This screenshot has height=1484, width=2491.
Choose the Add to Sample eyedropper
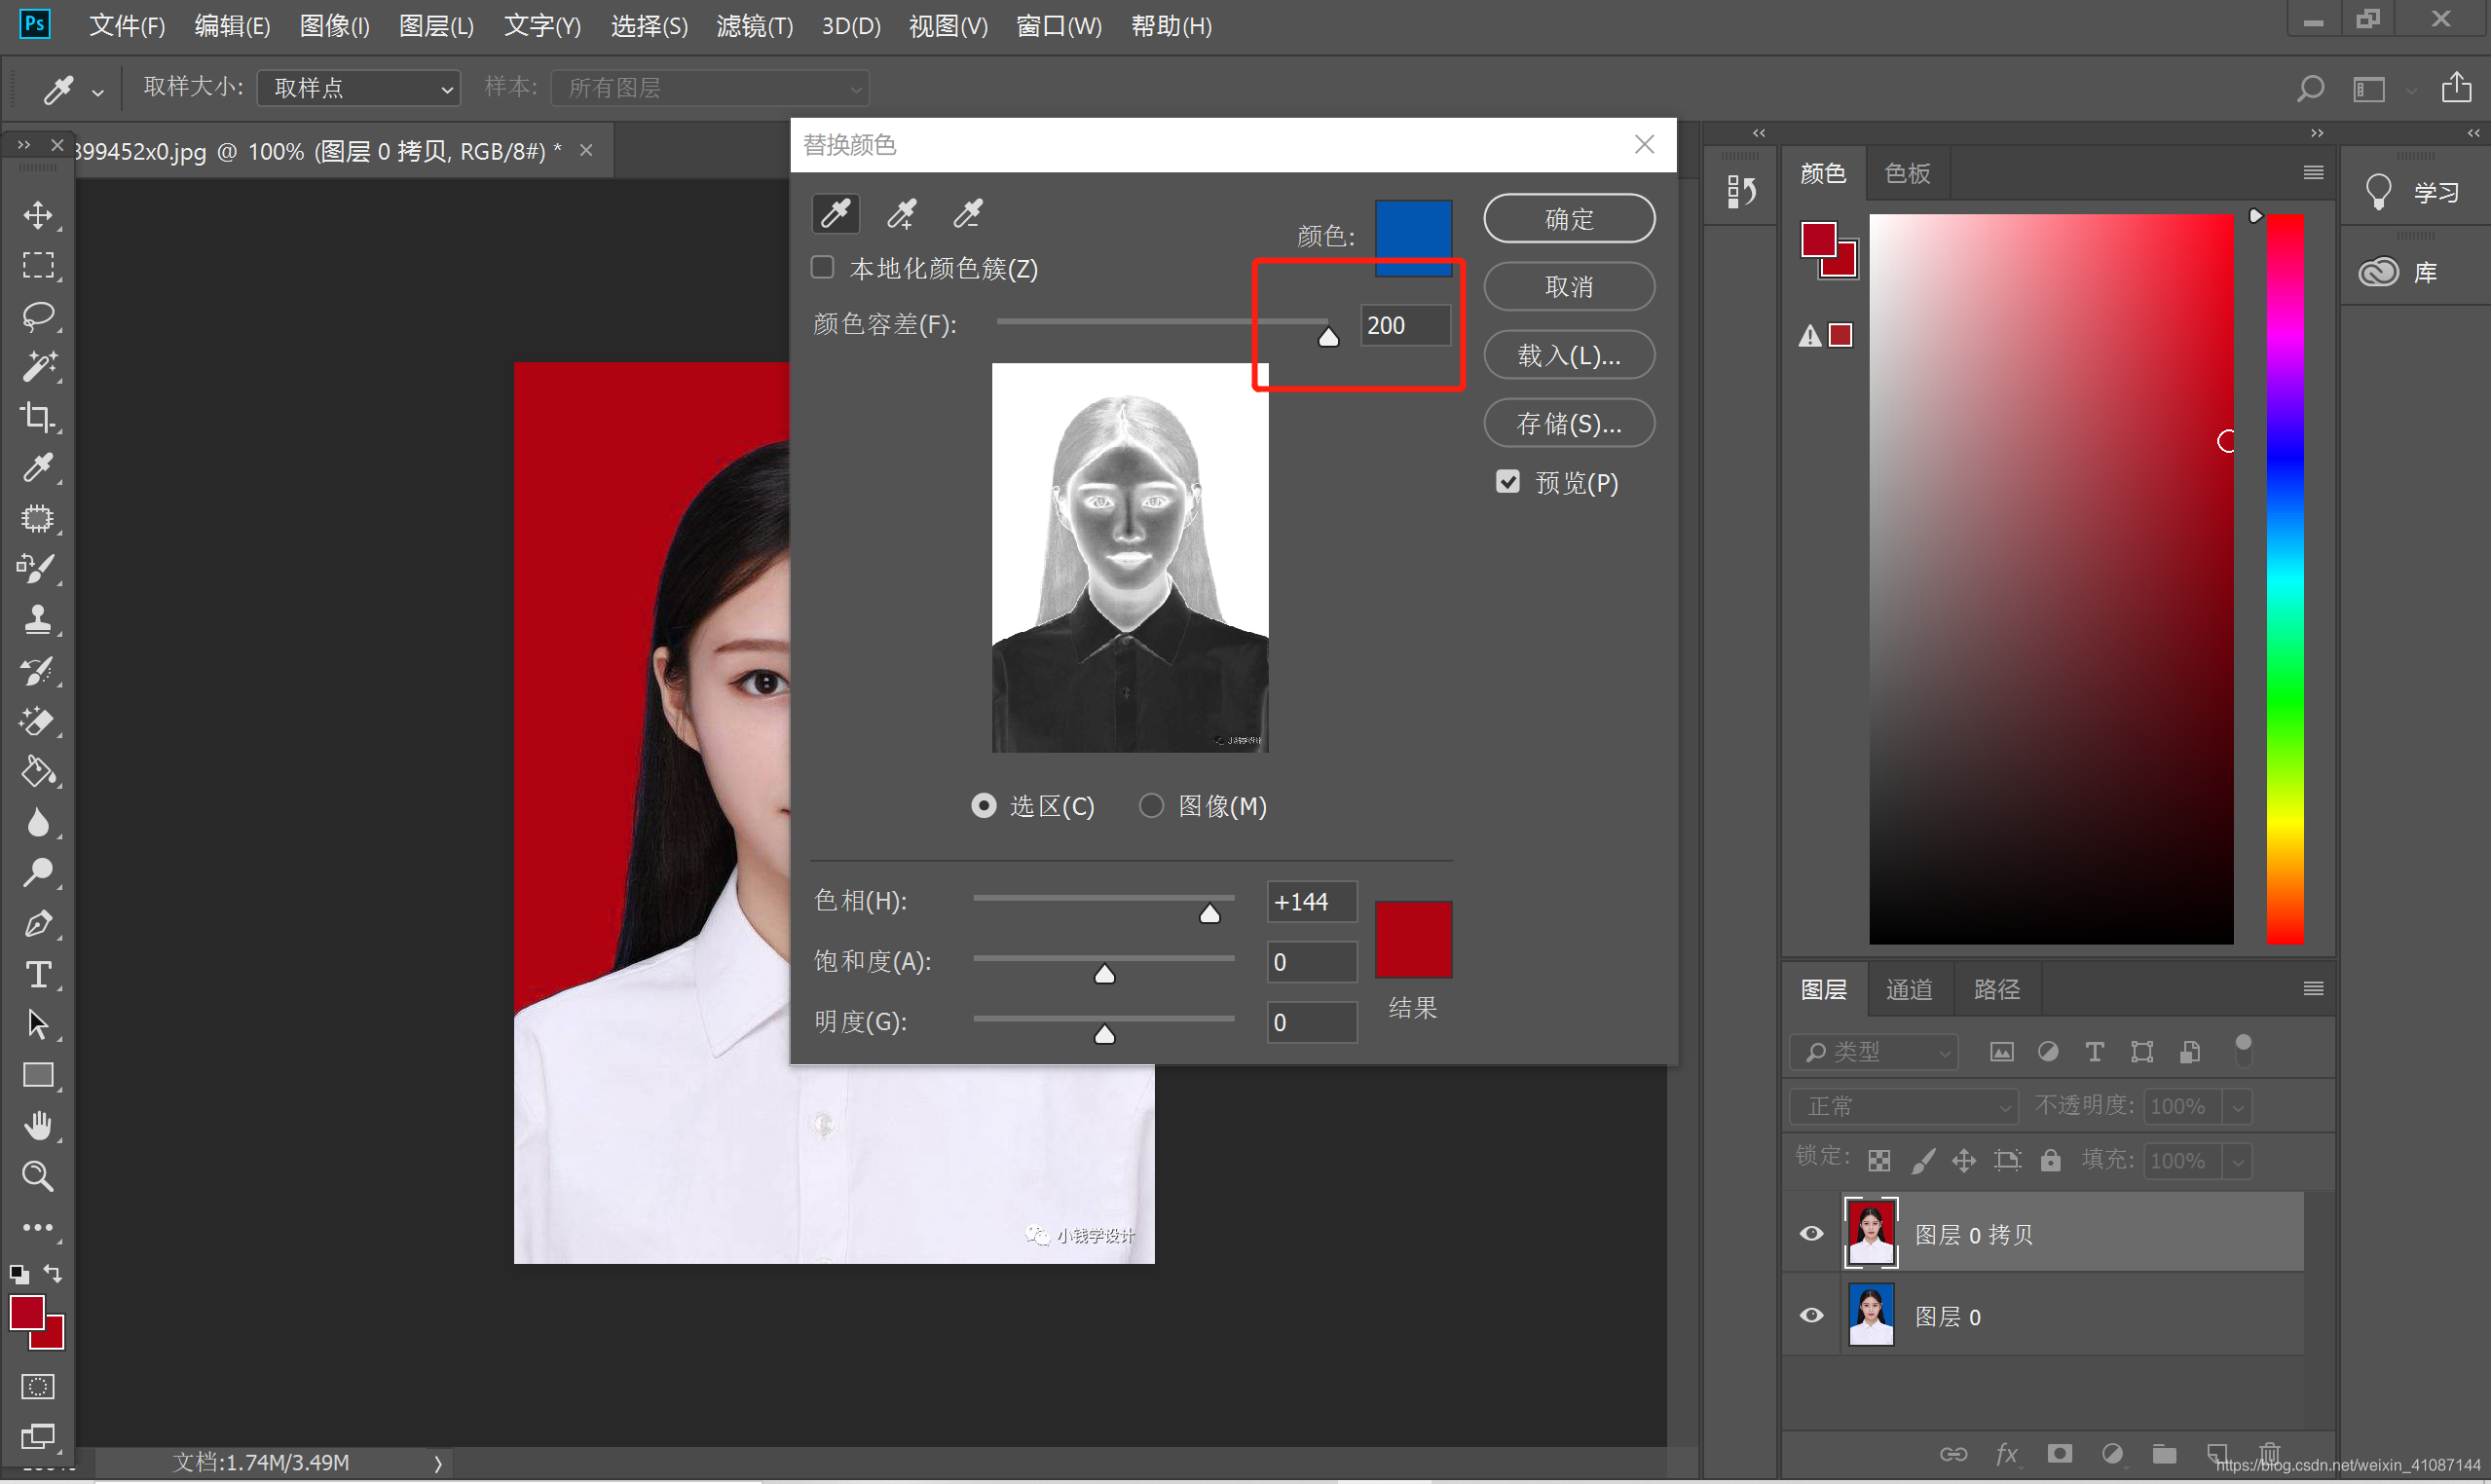901,213
